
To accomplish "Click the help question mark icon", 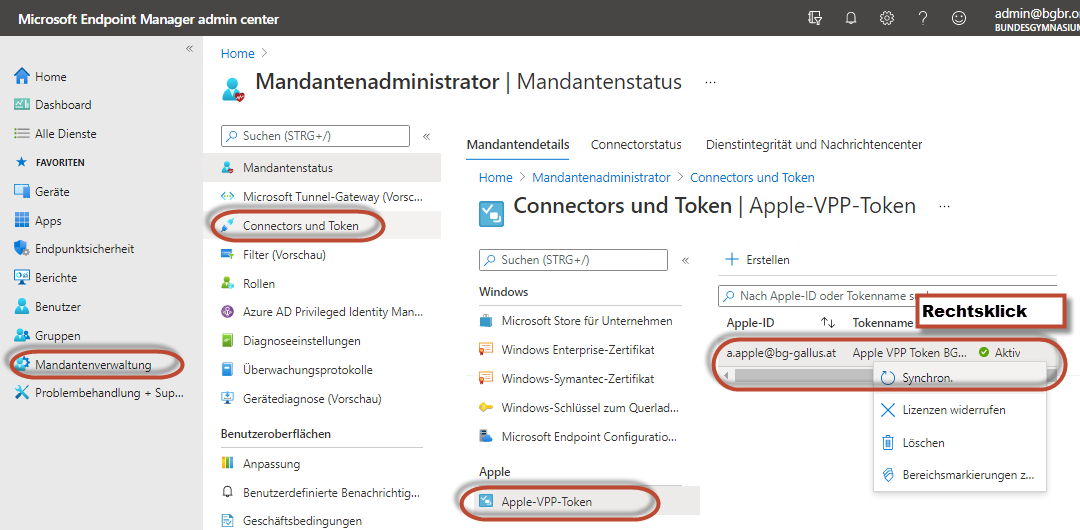I will [x=923, y=18].
